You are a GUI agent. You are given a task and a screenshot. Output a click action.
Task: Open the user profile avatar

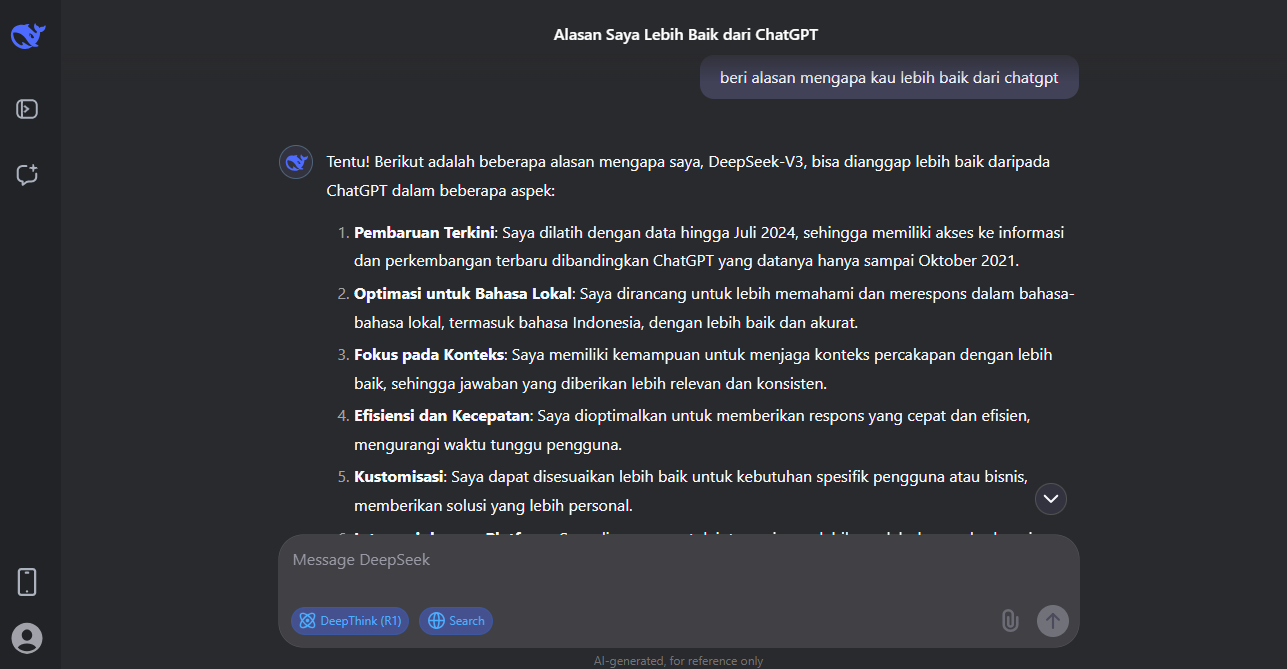click(27, 638)
